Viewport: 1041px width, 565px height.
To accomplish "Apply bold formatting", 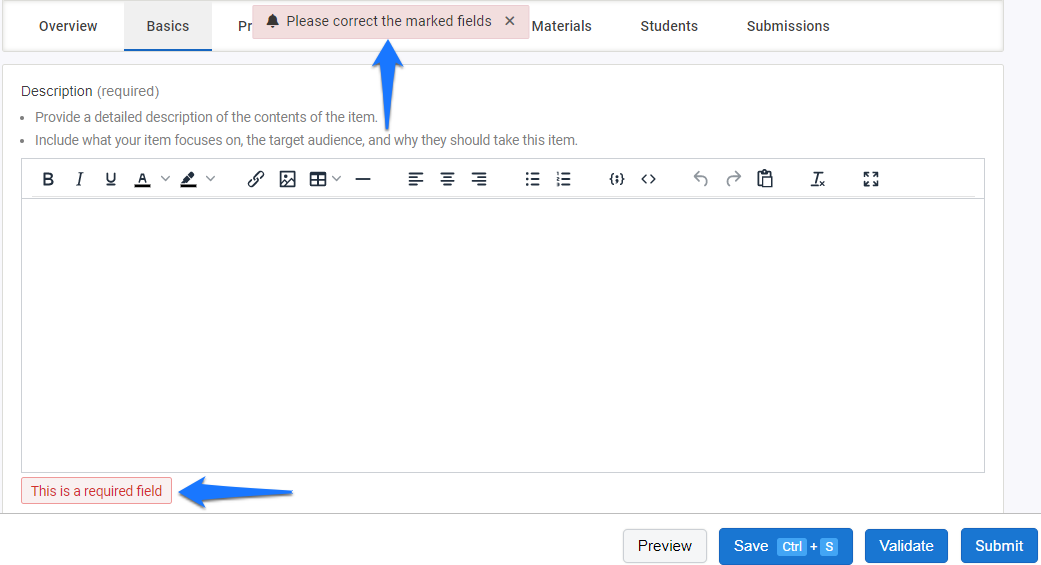I will click(x=48, y=179).
